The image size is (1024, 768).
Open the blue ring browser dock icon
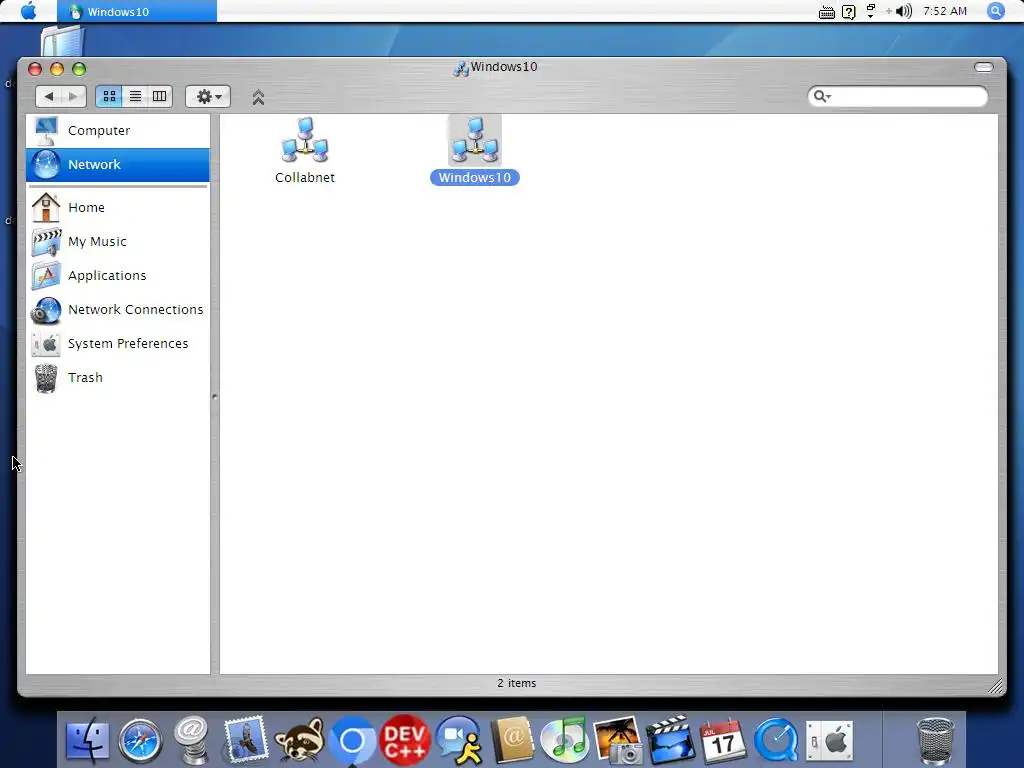(353, 741)
